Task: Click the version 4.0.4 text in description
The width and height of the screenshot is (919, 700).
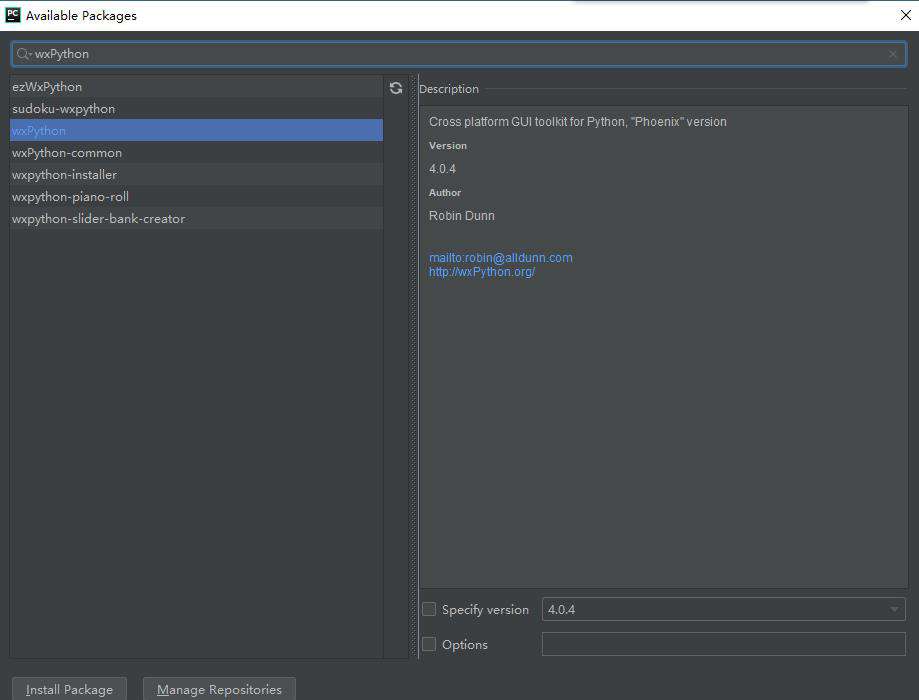Action: pos(442,169)
